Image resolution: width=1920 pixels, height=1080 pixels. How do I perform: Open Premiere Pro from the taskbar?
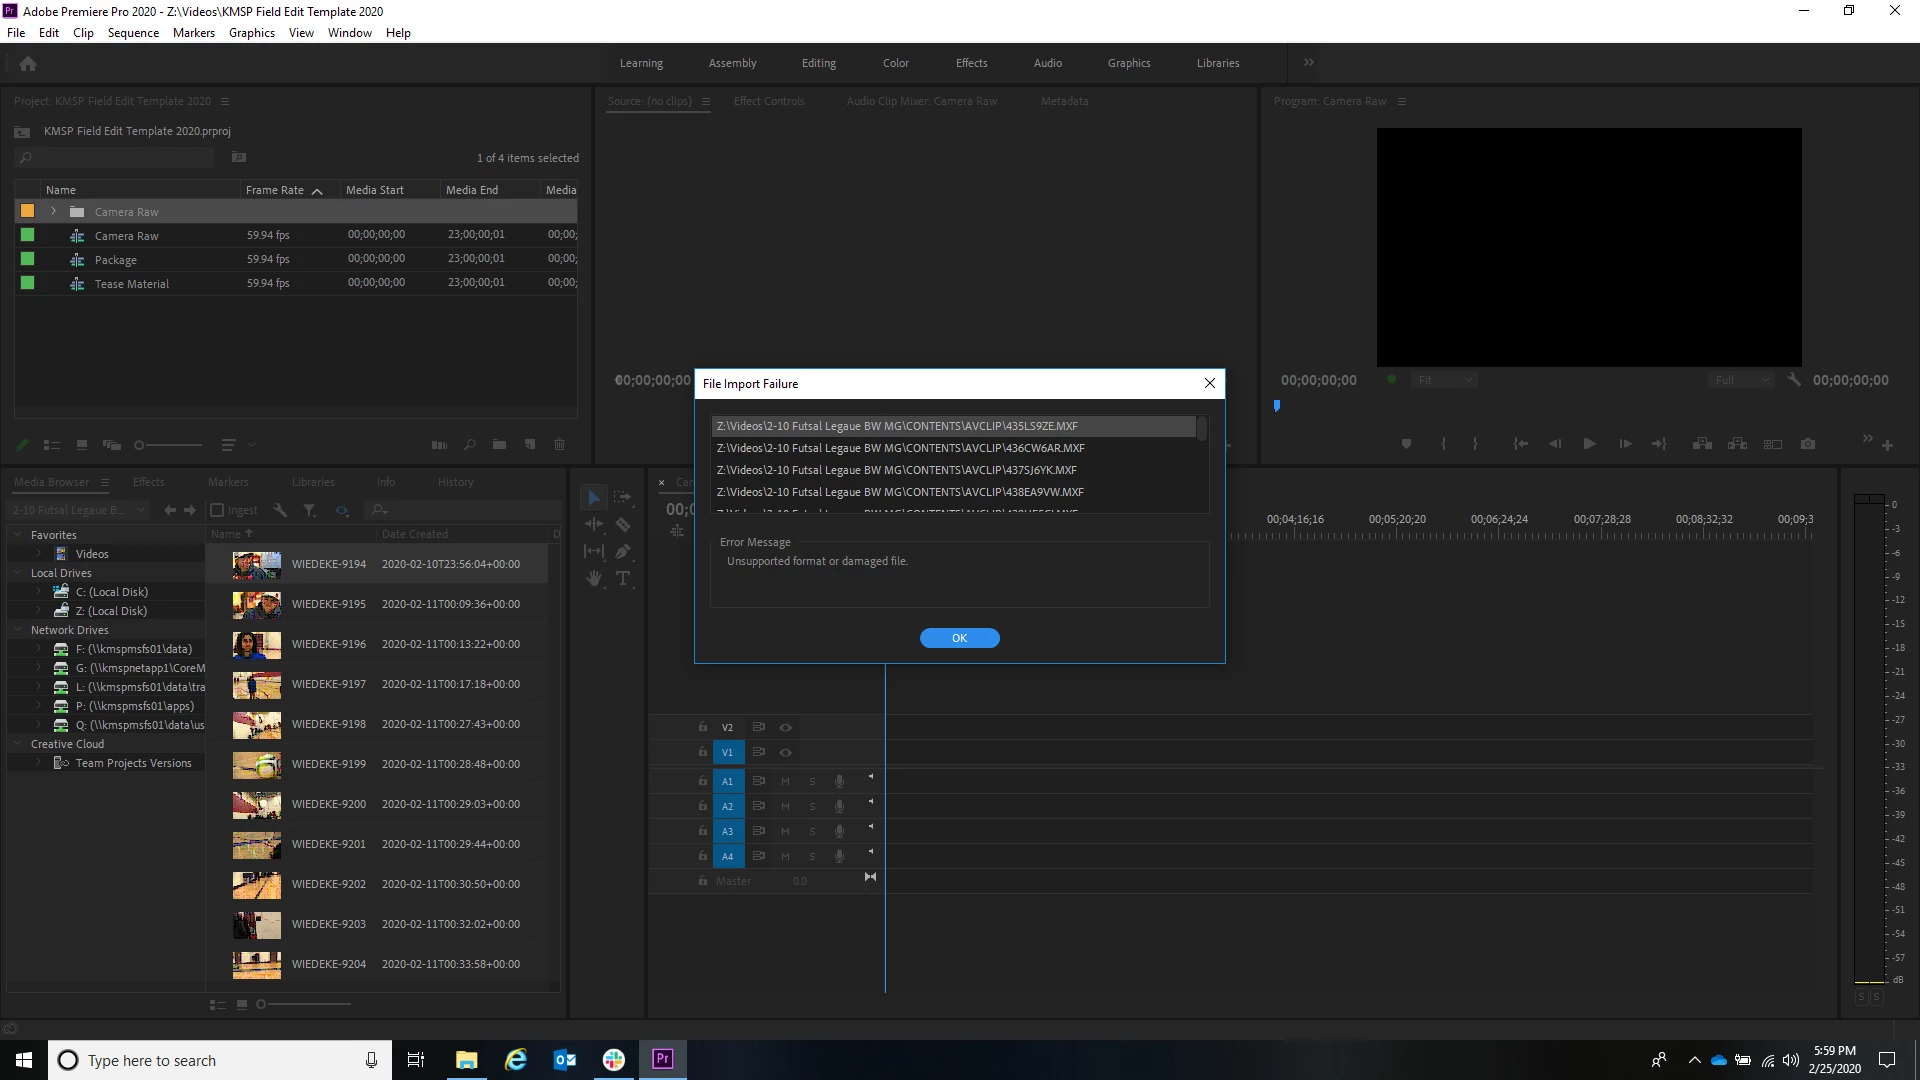(x=663, y=1059)
